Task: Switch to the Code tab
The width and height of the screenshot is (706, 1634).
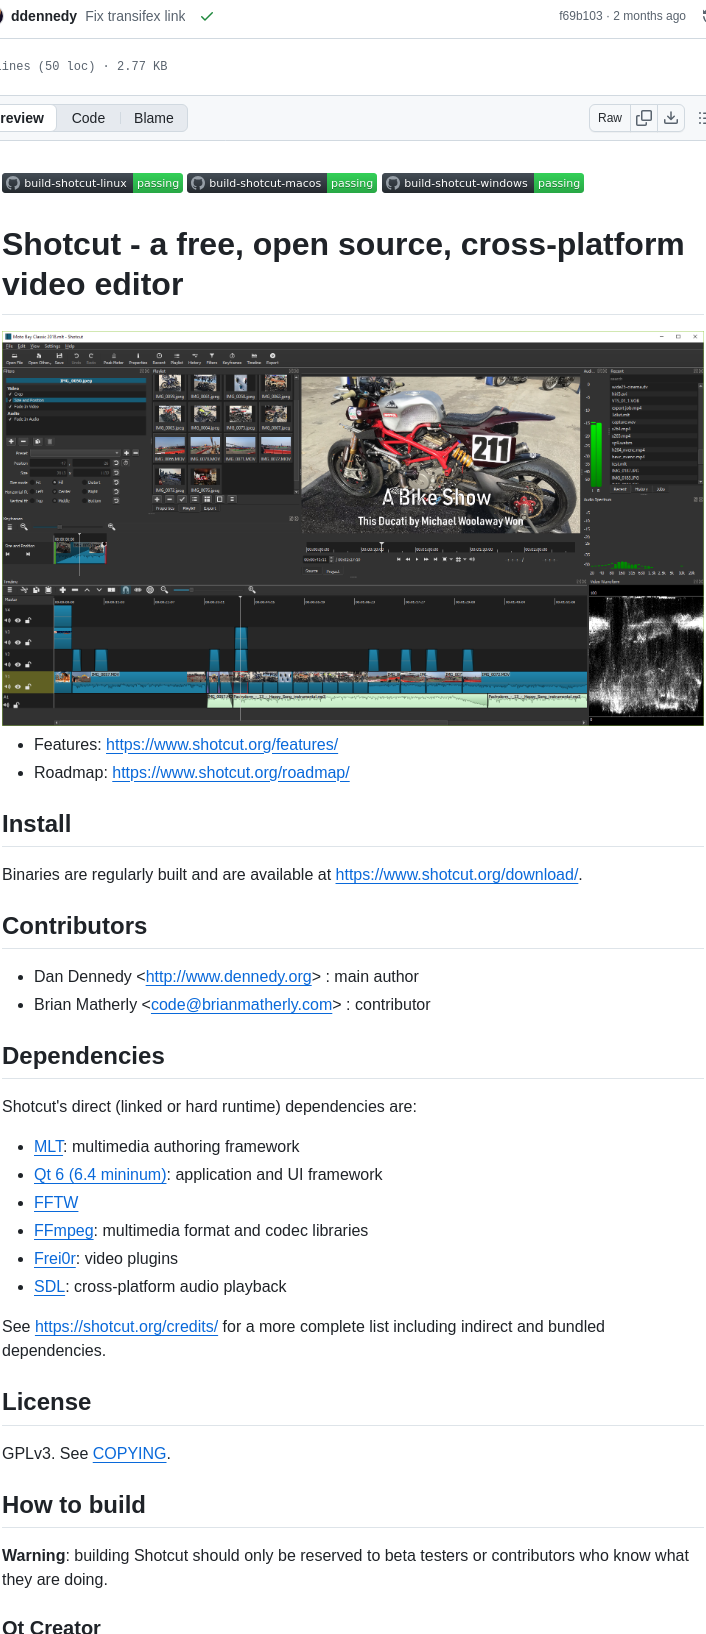Action: (88, 118)
